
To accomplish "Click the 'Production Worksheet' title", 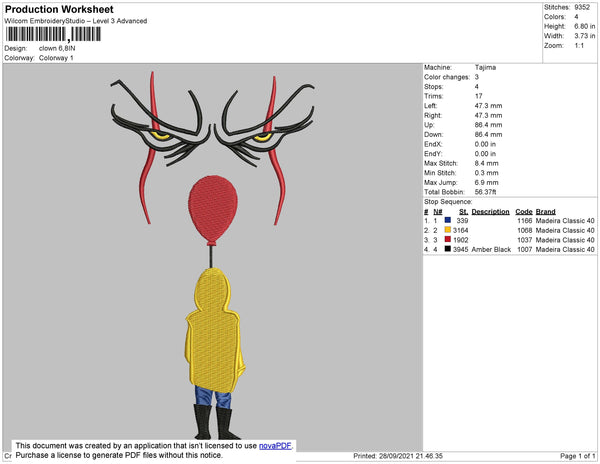I will pos(59,9).
